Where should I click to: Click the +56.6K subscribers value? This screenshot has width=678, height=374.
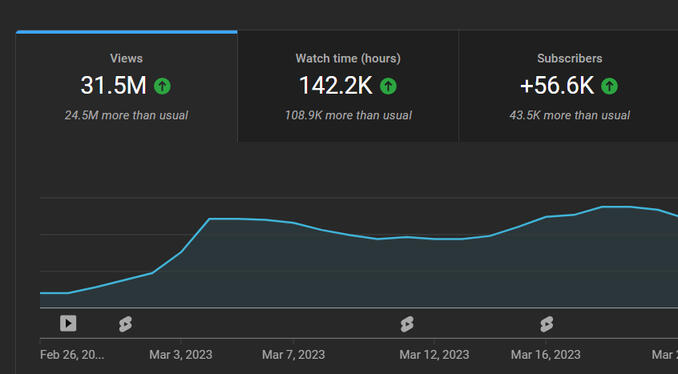557,86
